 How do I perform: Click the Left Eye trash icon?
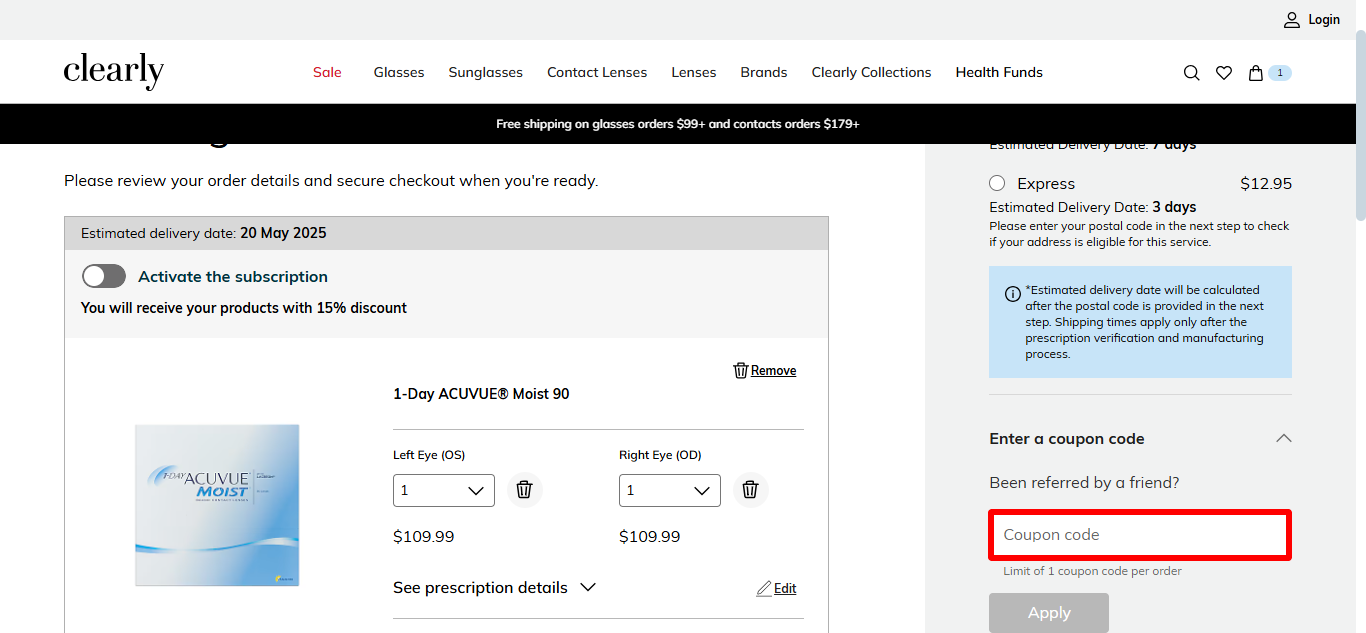coord(524,490)
